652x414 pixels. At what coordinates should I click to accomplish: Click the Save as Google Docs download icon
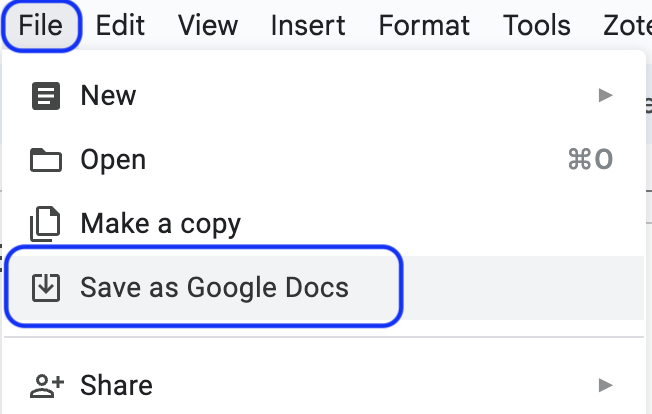click(46, 288)
